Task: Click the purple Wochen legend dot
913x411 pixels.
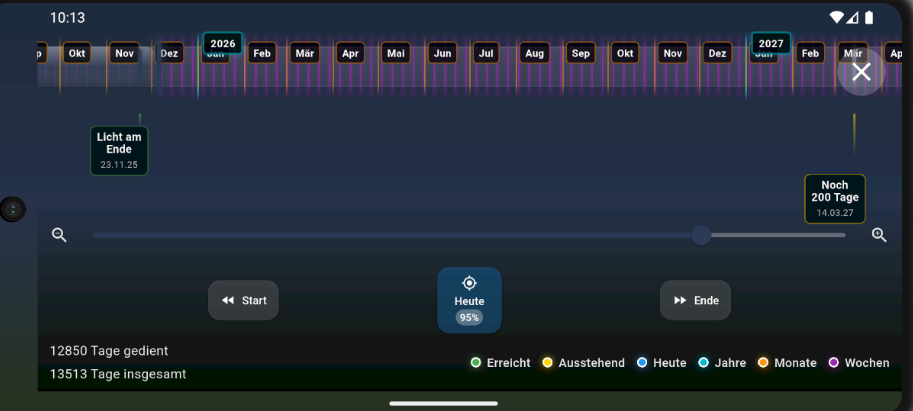Action: [x=834, y=363]
